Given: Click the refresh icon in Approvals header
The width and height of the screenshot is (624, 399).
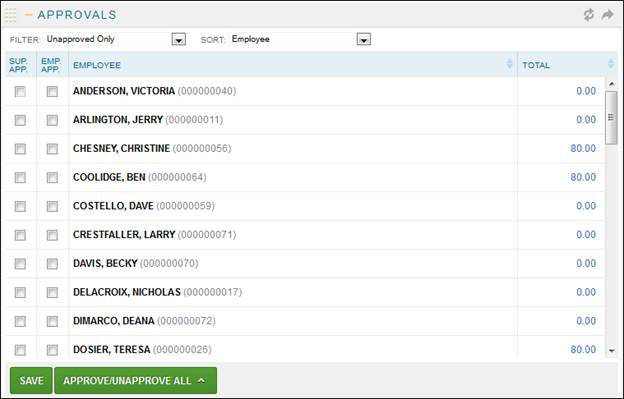Looking at the screenshot, I should pyautogui.click(x=589, y=15).
